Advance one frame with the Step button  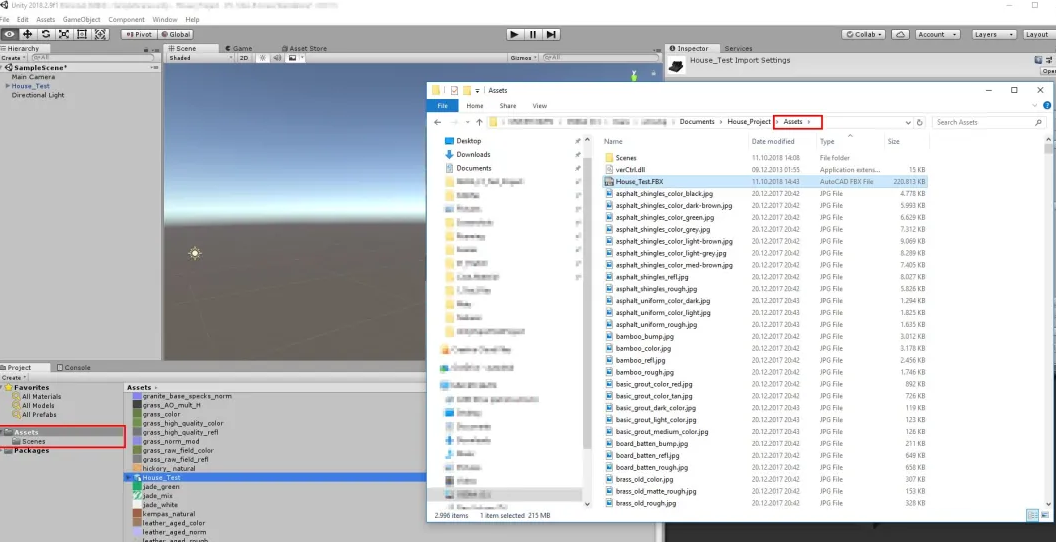(551, 34)
